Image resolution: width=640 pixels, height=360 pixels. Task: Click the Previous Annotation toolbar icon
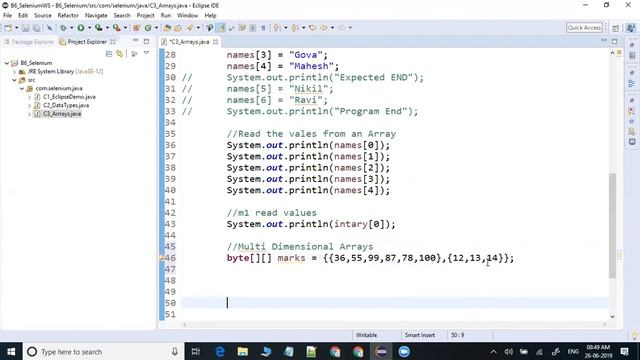295,28
